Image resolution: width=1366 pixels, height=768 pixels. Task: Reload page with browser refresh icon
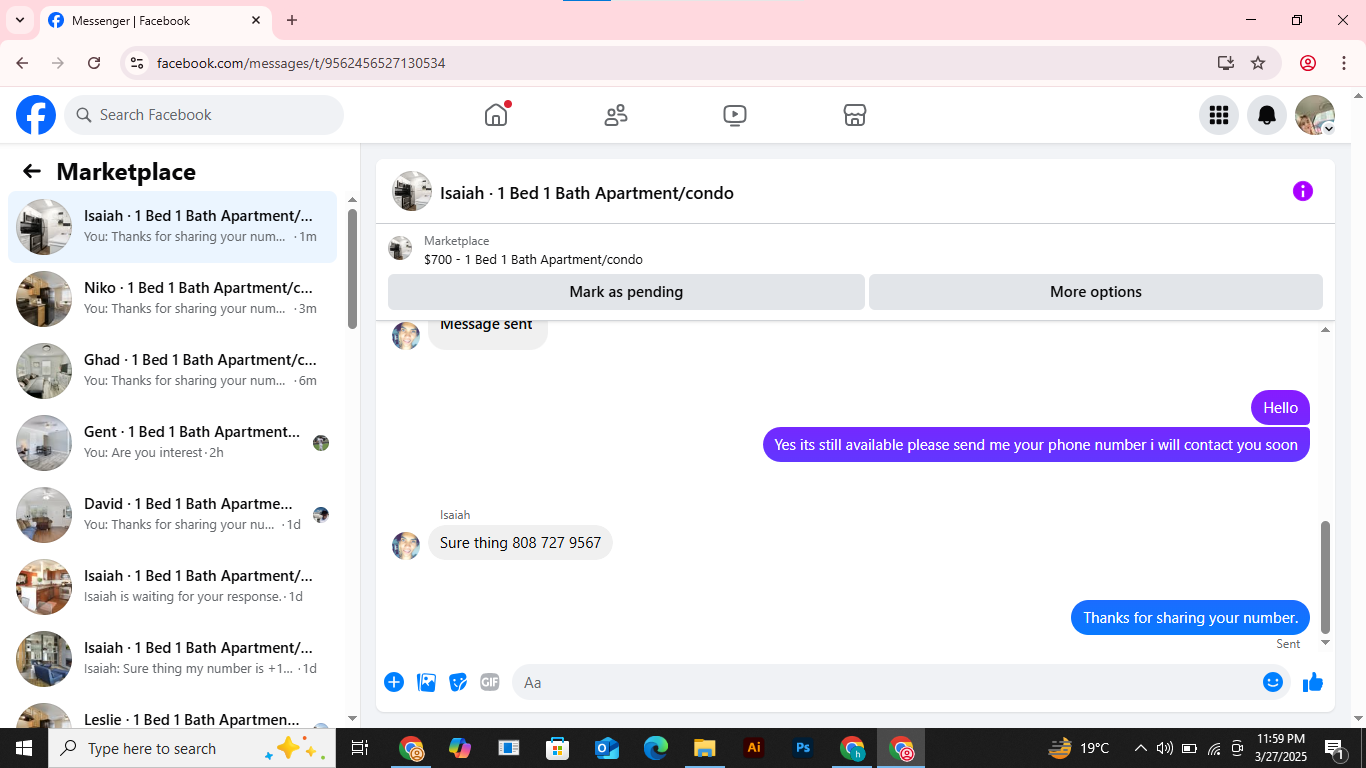click(x=94, y=63)
